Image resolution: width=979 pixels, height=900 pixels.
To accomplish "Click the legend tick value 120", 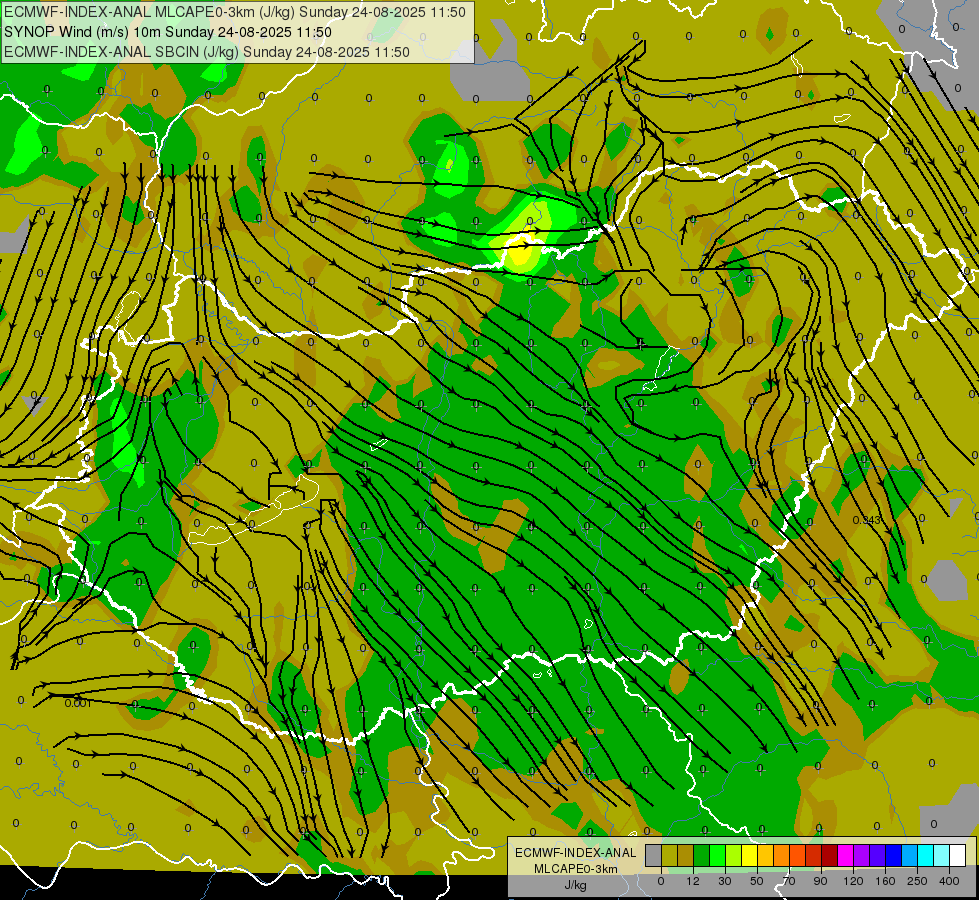I will click(853, 881).
